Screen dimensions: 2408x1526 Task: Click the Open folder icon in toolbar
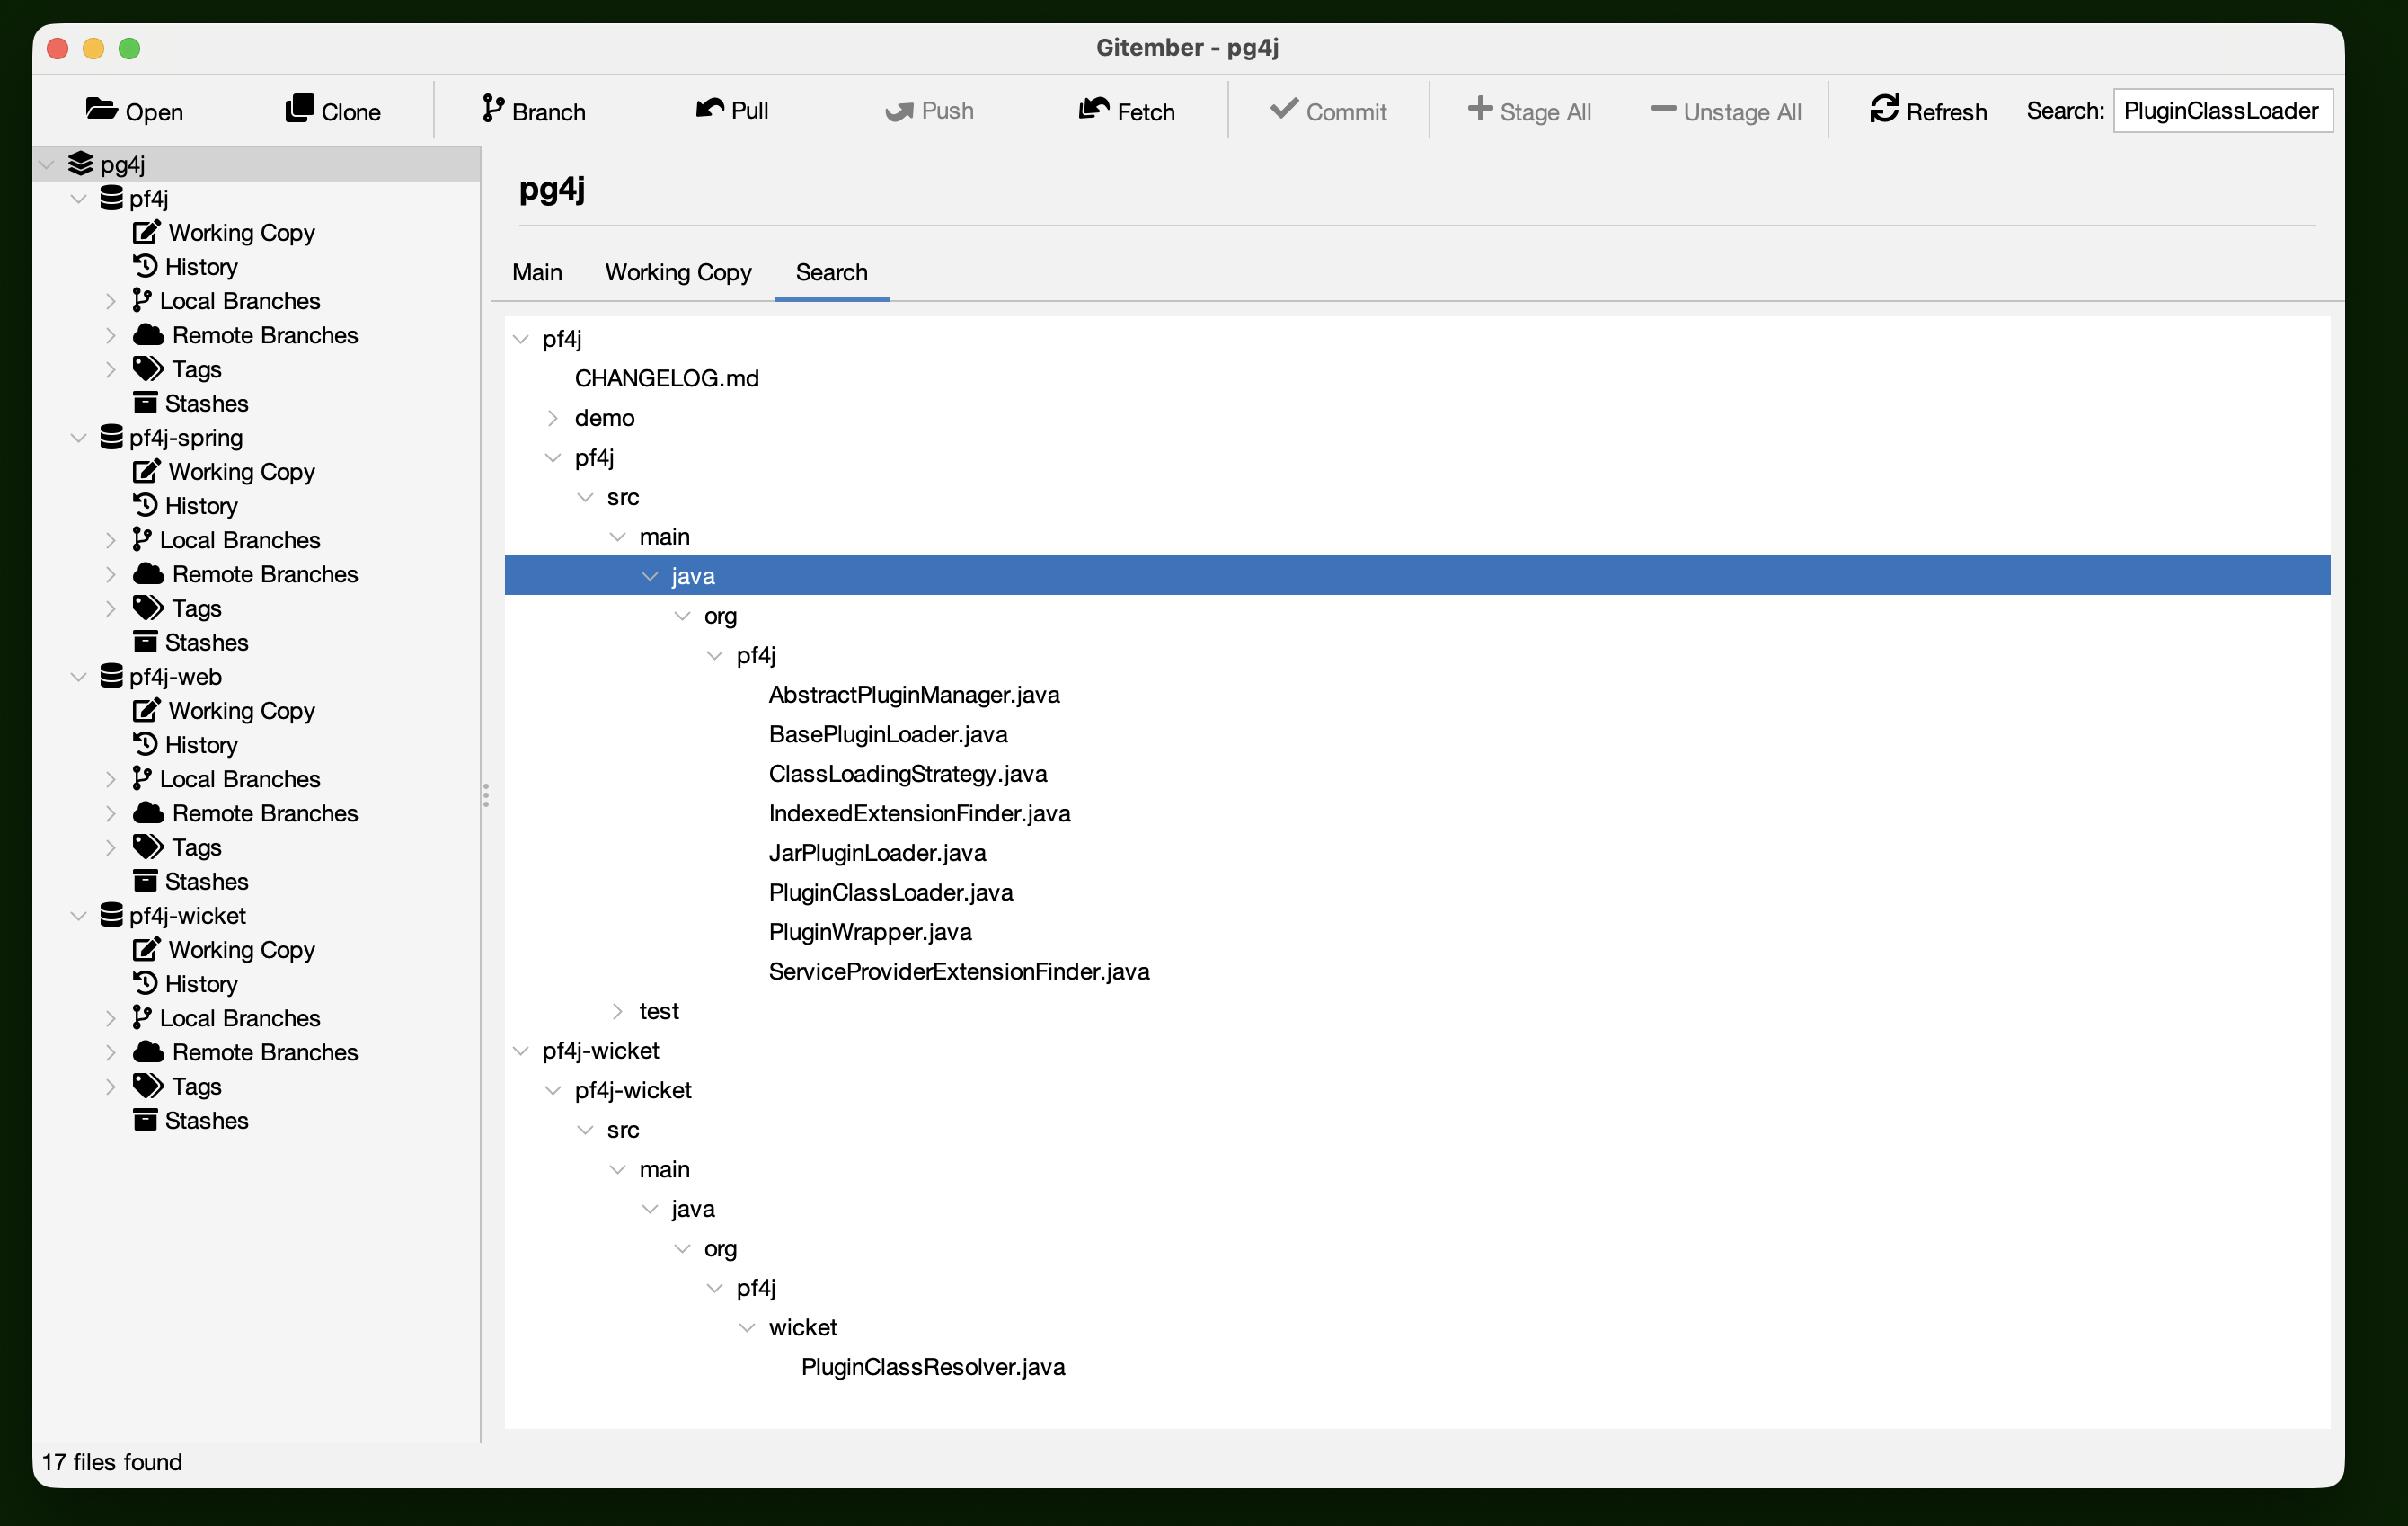click(101, 109)
